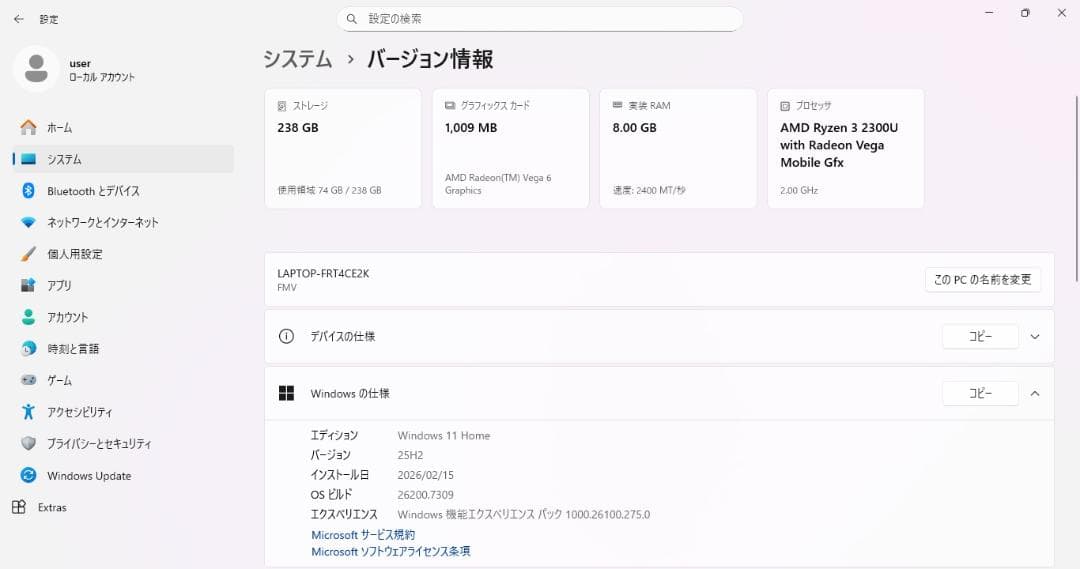Open 時刻と言語 settings in sidebar
This screenshot has width=1080, height=569.
pos(123,349)
